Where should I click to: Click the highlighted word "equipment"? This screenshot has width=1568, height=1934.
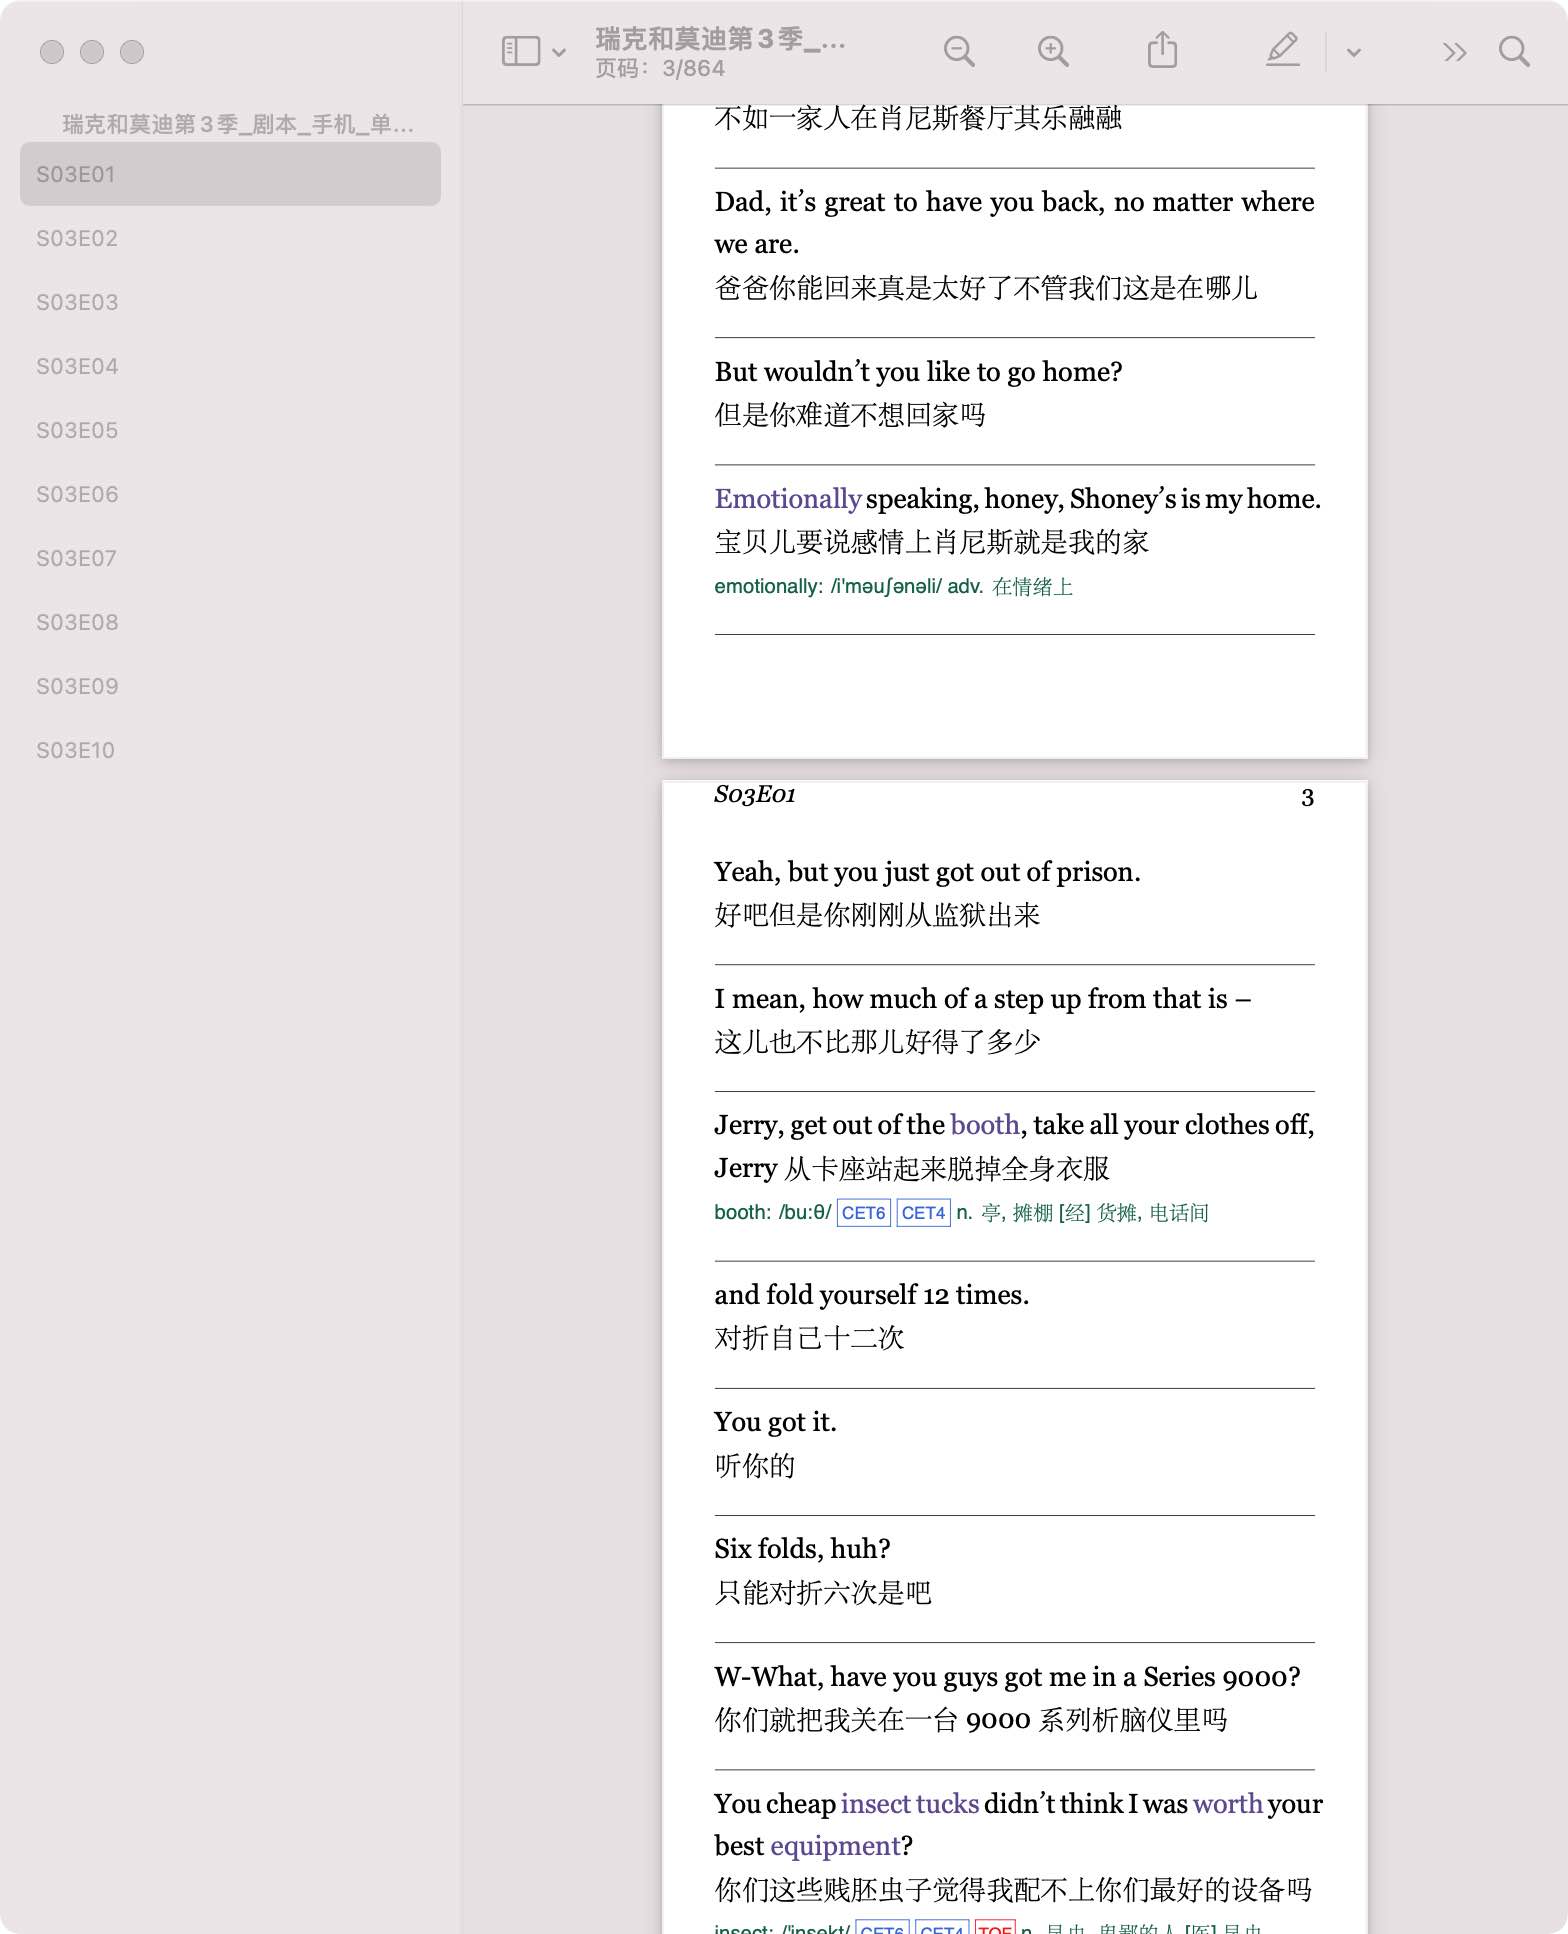point(835,1845)
